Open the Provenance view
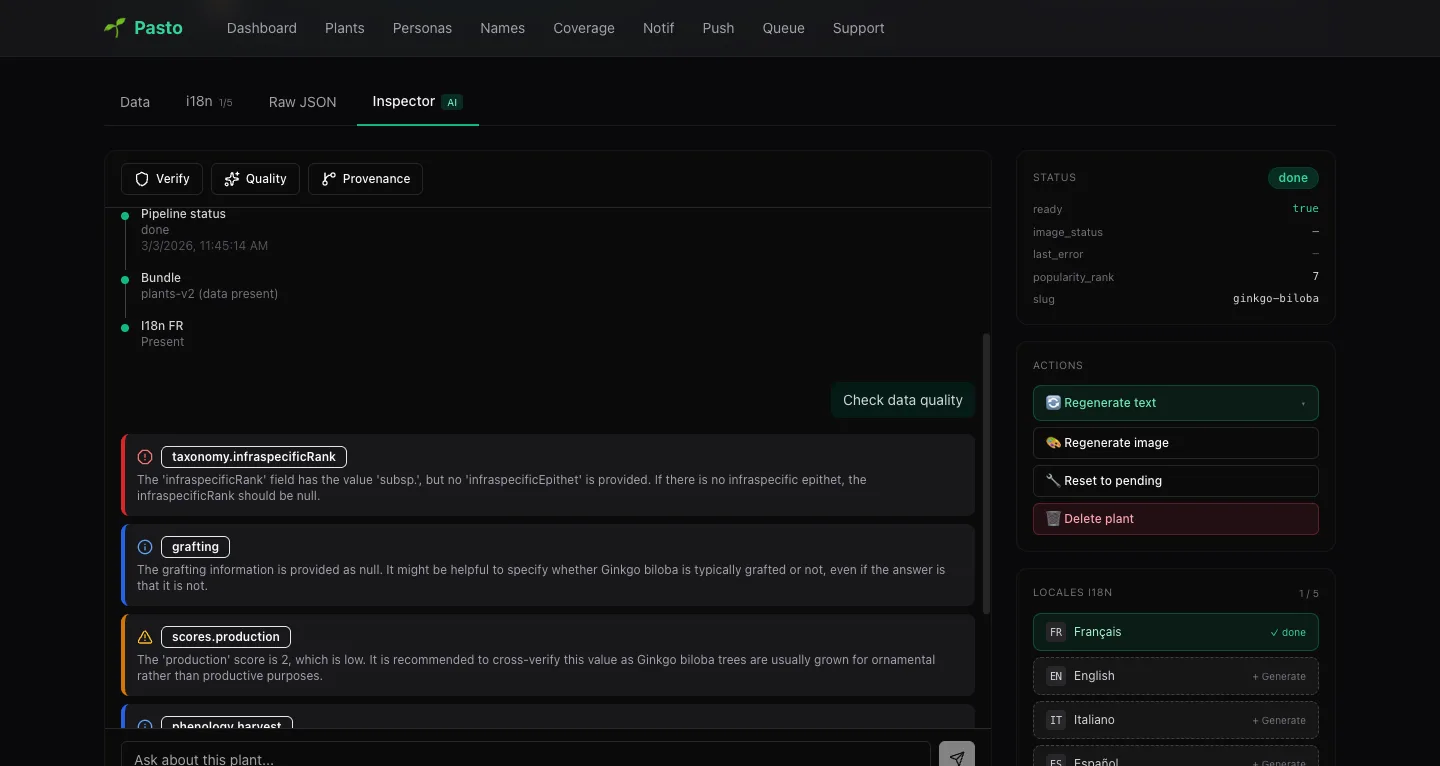This screenshot has height=766, width=1440. (365, 179)
